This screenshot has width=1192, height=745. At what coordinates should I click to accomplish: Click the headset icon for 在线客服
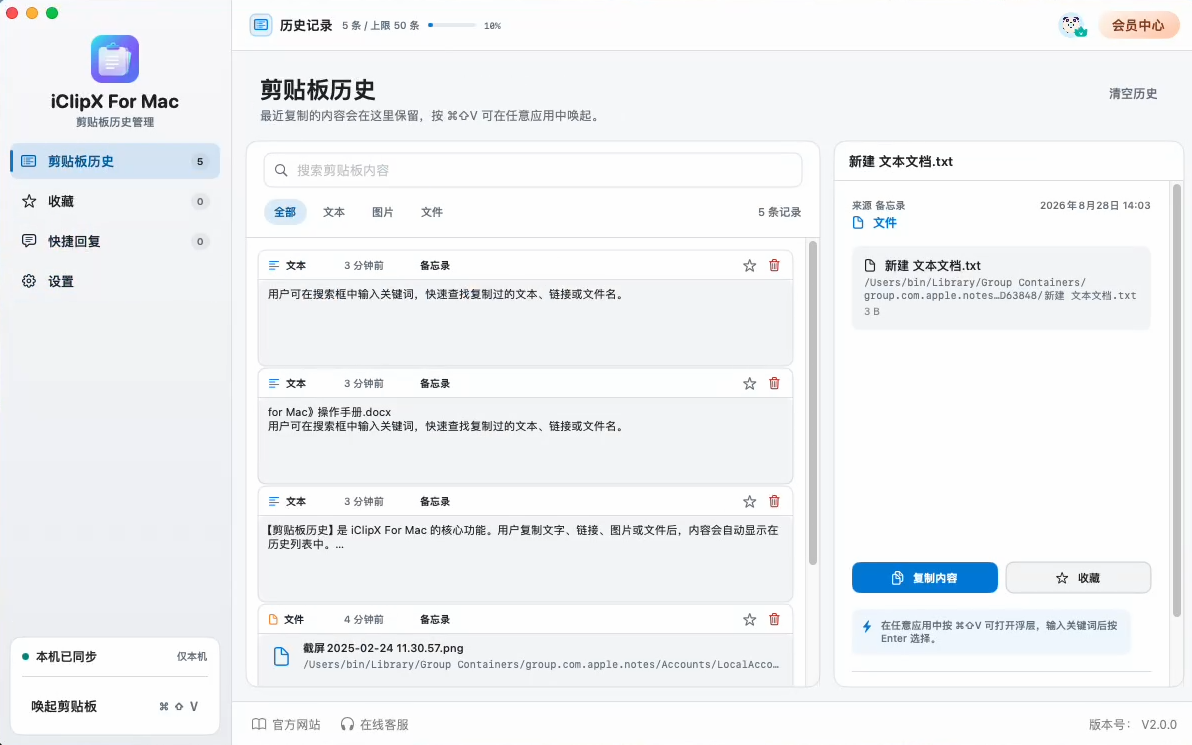click(x=347, y=724)
